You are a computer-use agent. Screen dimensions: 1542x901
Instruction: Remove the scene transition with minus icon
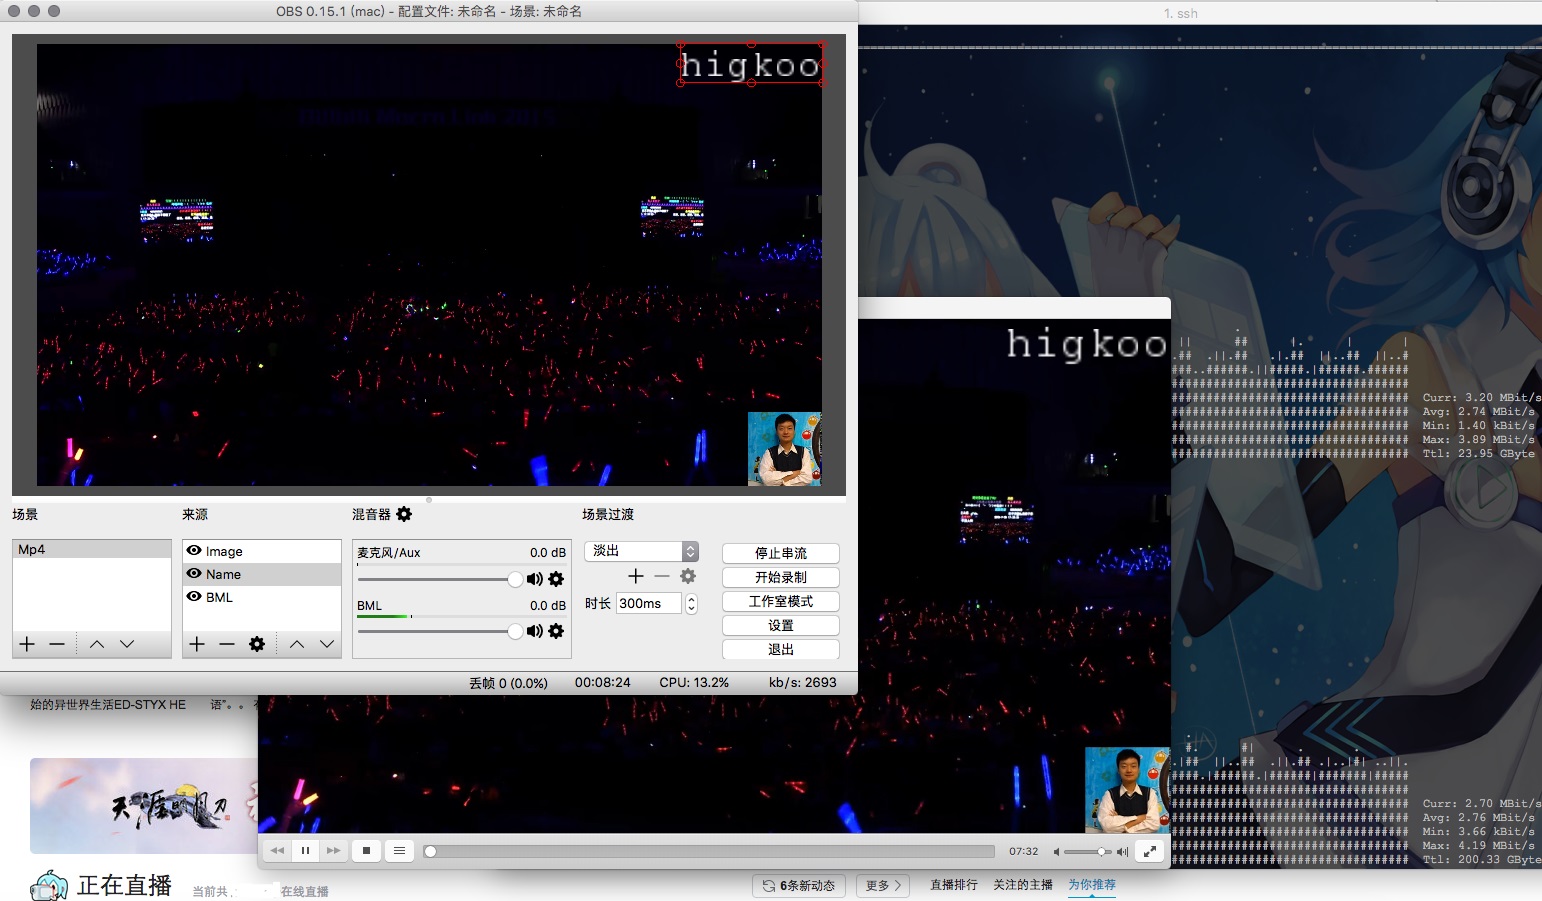pyautogui.click(x=662, y=576)
